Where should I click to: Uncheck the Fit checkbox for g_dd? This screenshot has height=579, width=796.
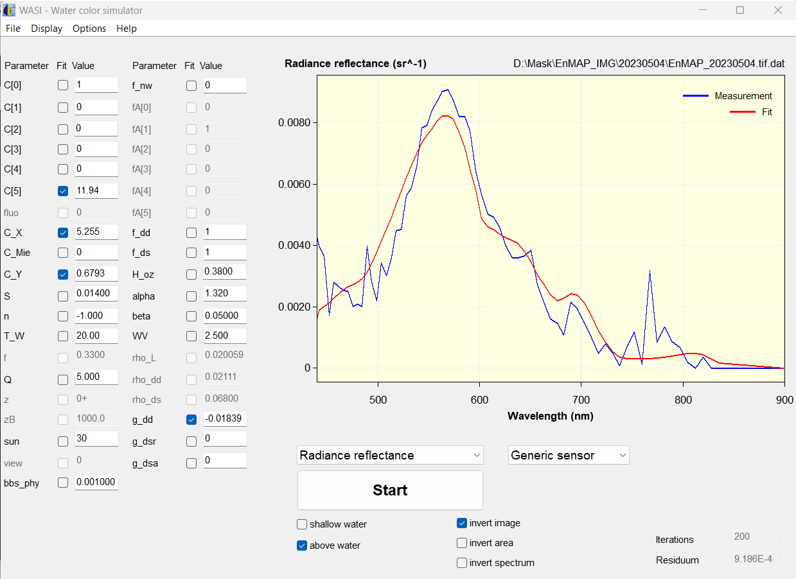191,420
